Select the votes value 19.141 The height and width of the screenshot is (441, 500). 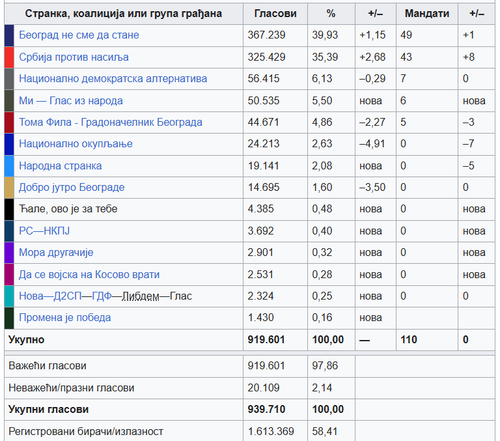pos(263,166)
